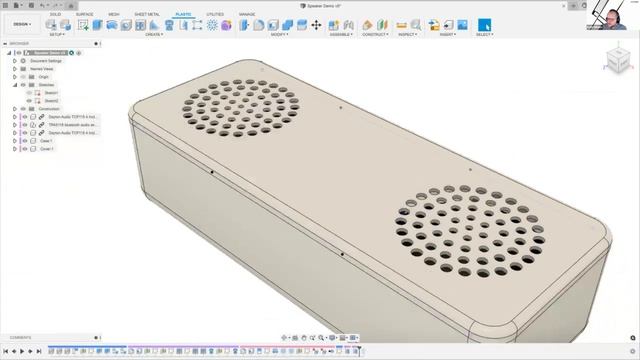Open the File menu icon
The width and height of the screenshot is (640, 360).
[16, 5]
